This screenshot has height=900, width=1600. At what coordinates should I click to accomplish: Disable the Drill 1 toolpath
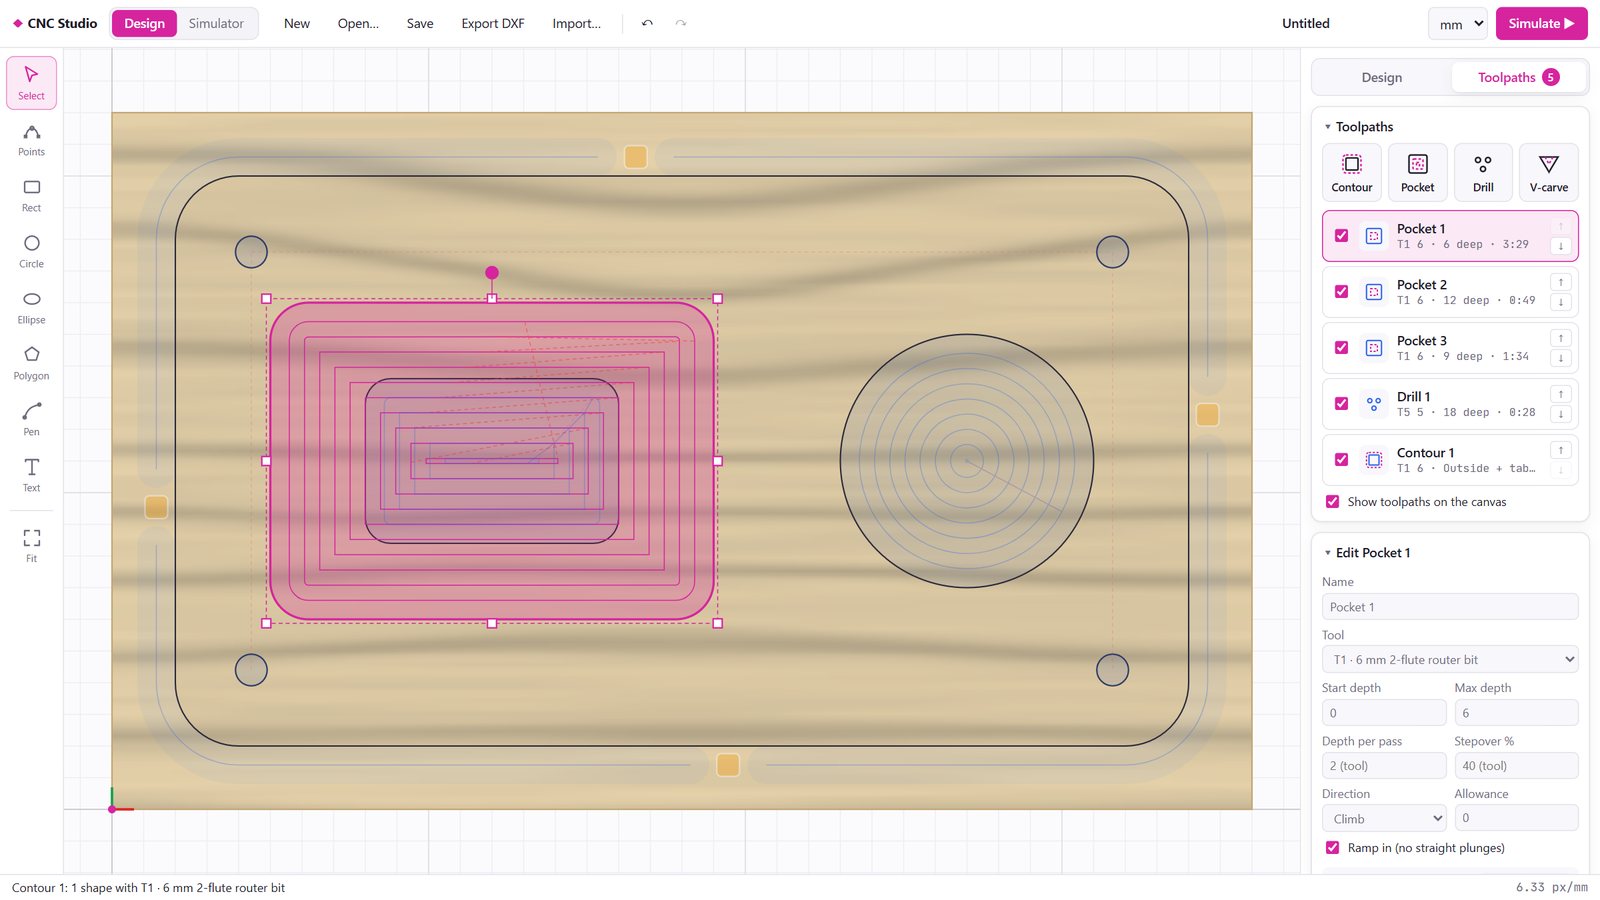[1341, 404]
